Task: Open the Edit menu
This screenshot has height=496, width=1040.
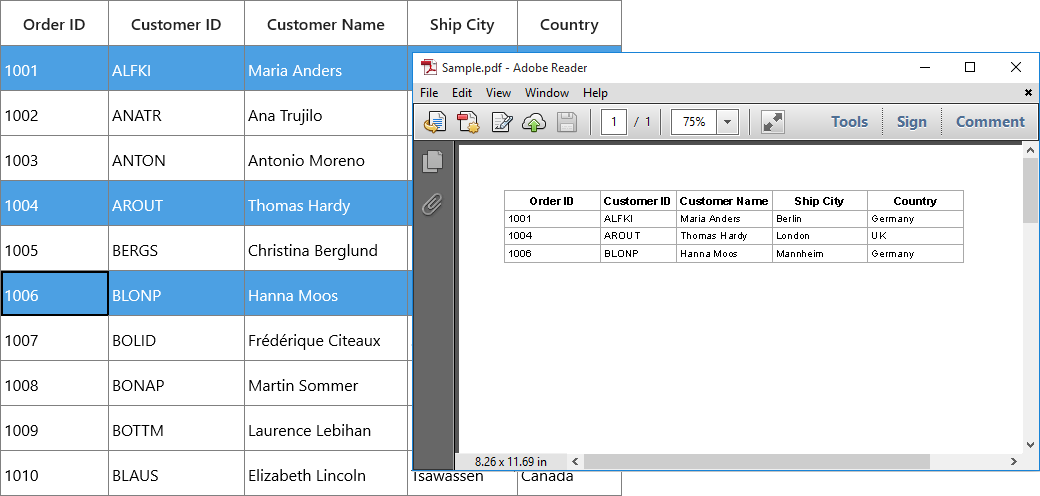Action: click(462, 93)
